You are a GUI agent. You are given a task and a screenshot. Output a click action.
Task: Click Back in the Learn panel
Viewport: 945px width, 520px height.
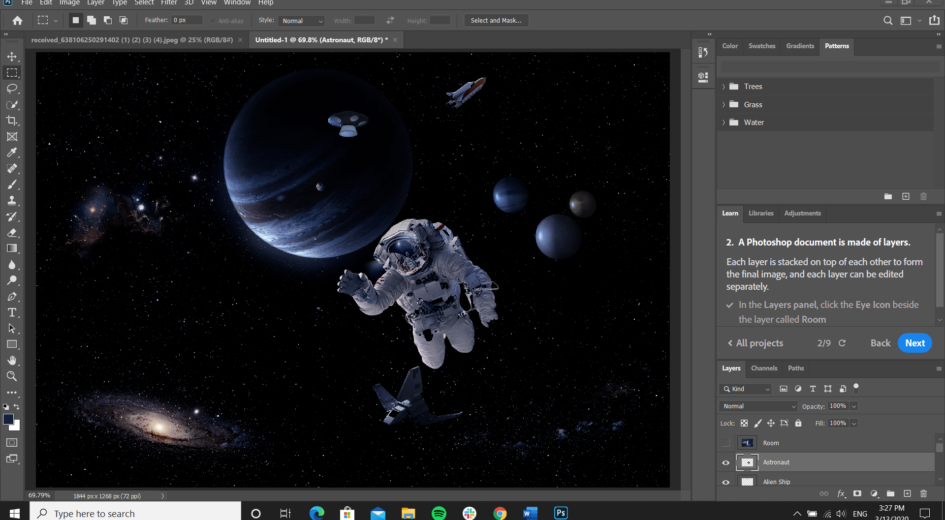[880, 343]
